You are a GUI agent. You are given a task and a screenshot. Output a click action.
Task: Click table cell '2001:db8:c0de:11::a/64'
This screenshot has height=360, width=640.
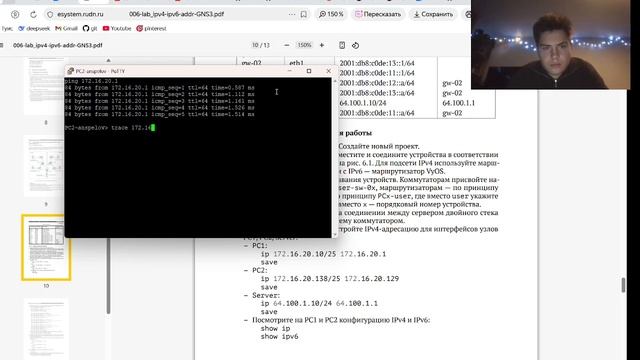coord(377,113)
